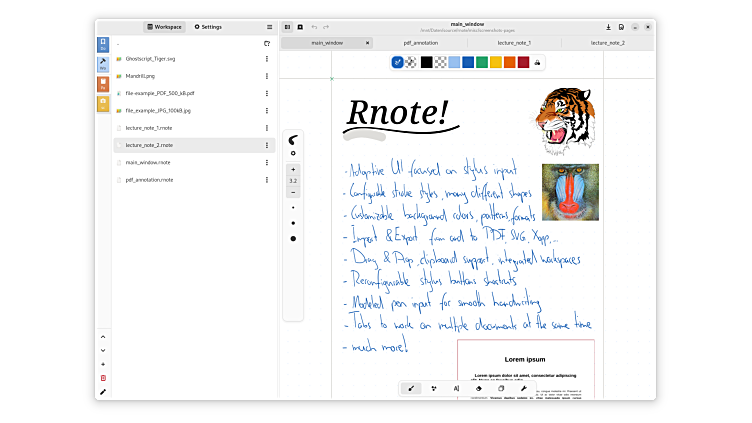The height and width of the screenshot is (423, 752).
Task: Pick the transparent checkered color swatch
Action: [440, 62]
